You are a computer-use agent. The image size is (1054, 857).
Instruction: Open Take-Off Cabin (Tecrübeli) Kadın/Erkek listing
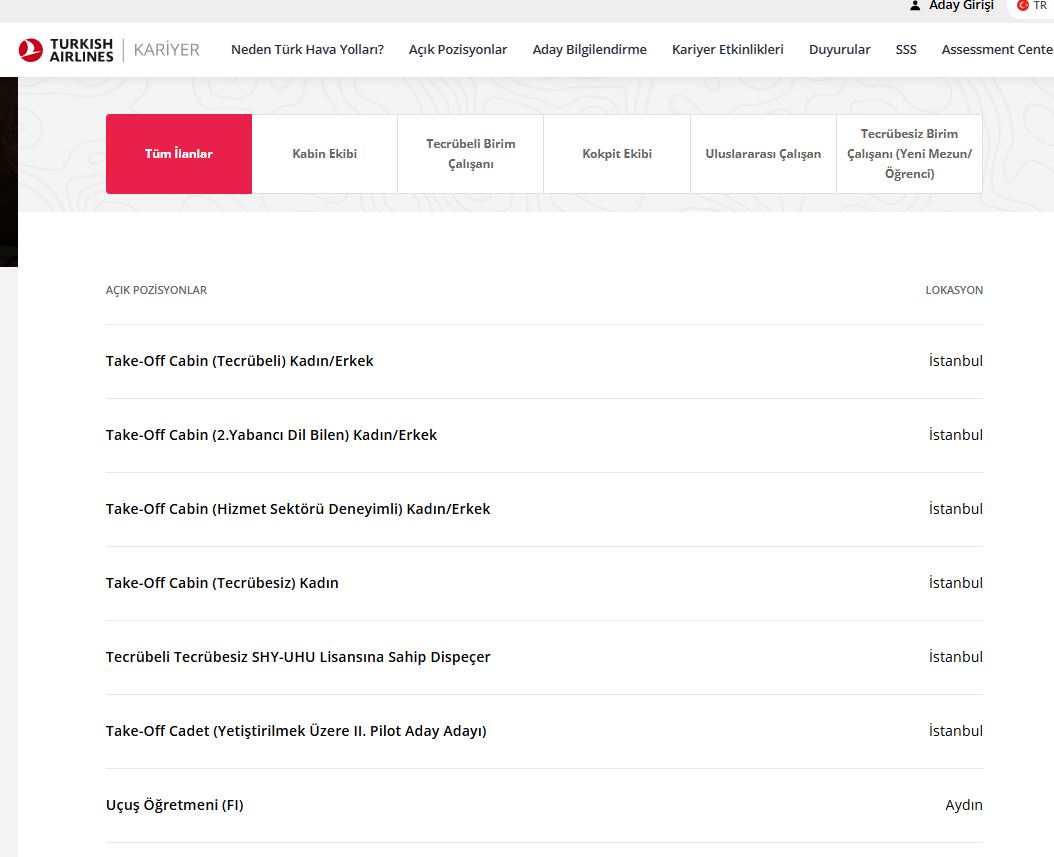click(x=239, y=361)
